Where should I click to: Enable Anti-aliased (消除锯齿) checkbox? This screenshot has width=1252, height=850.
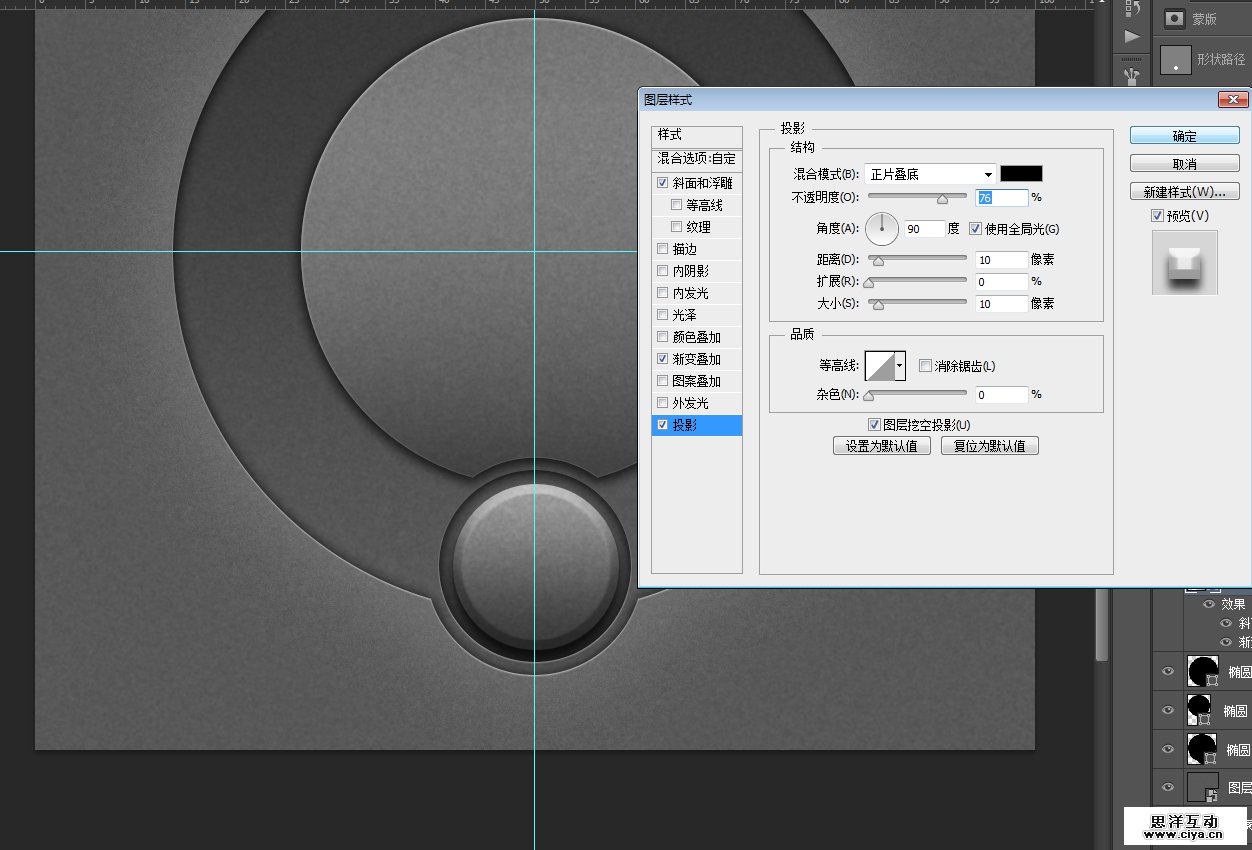pyautogui.click(x=925, y=366)
